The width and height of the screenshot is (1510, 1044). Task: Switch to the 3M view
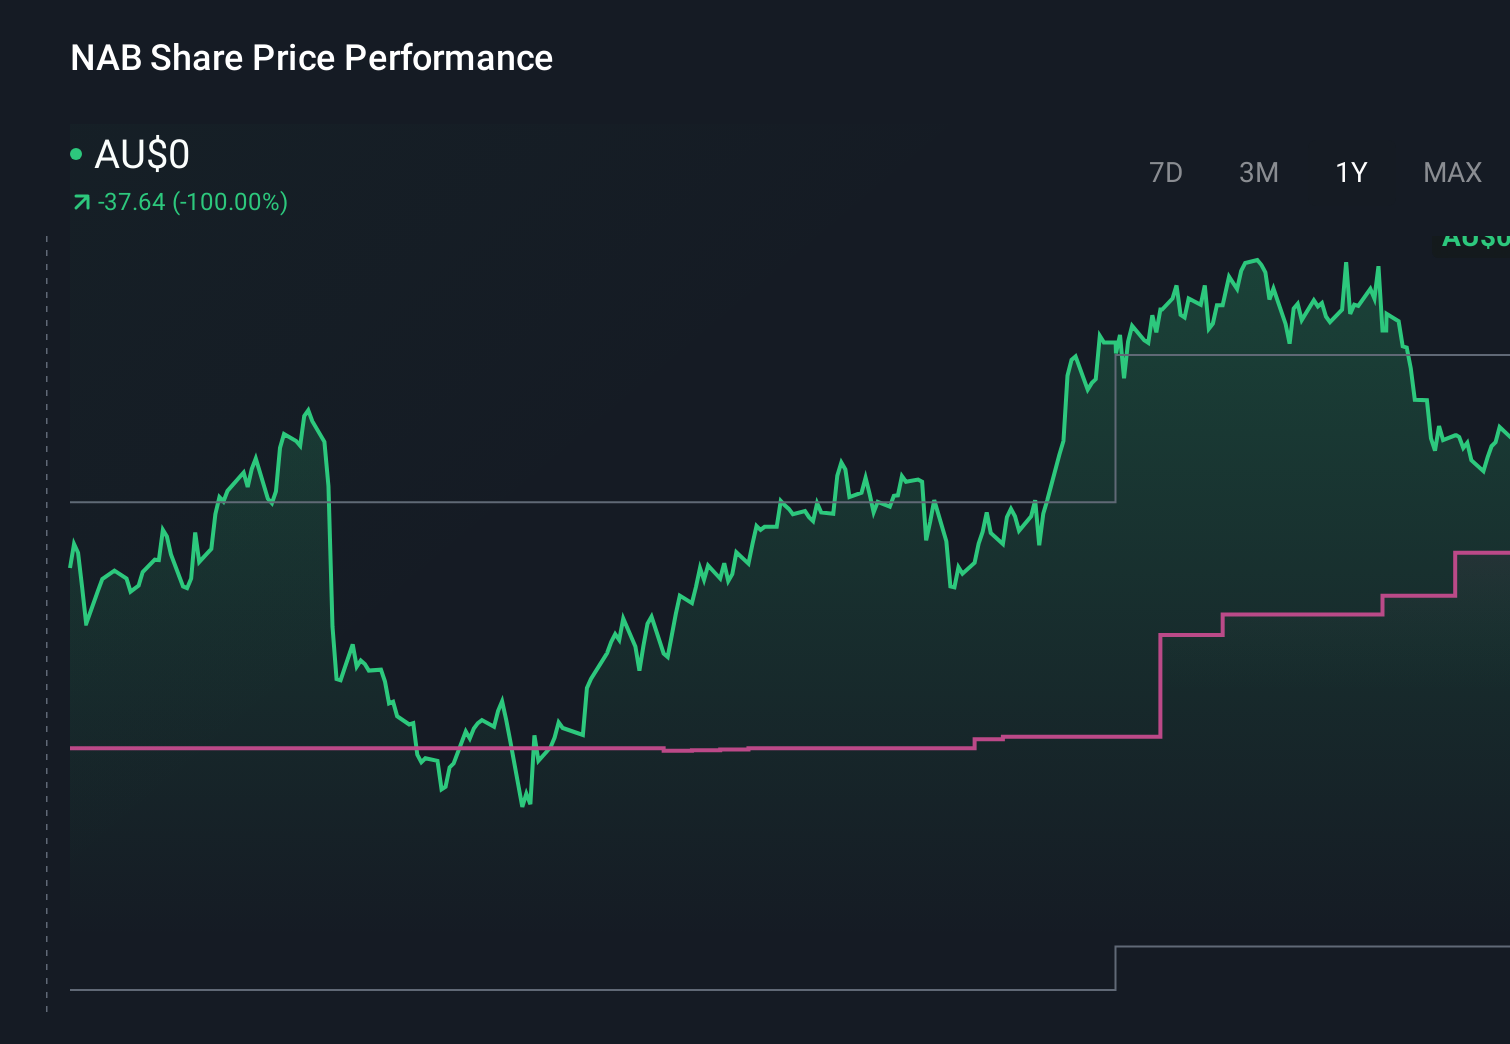coord(1259,172)
